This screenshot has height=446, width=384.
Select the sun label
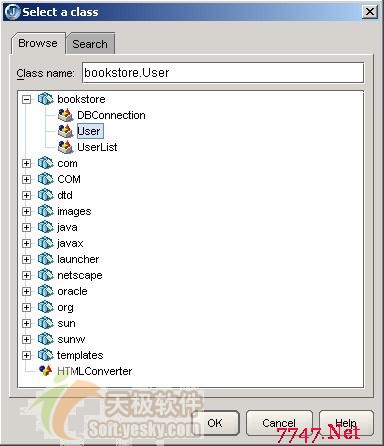pos(66,323)
